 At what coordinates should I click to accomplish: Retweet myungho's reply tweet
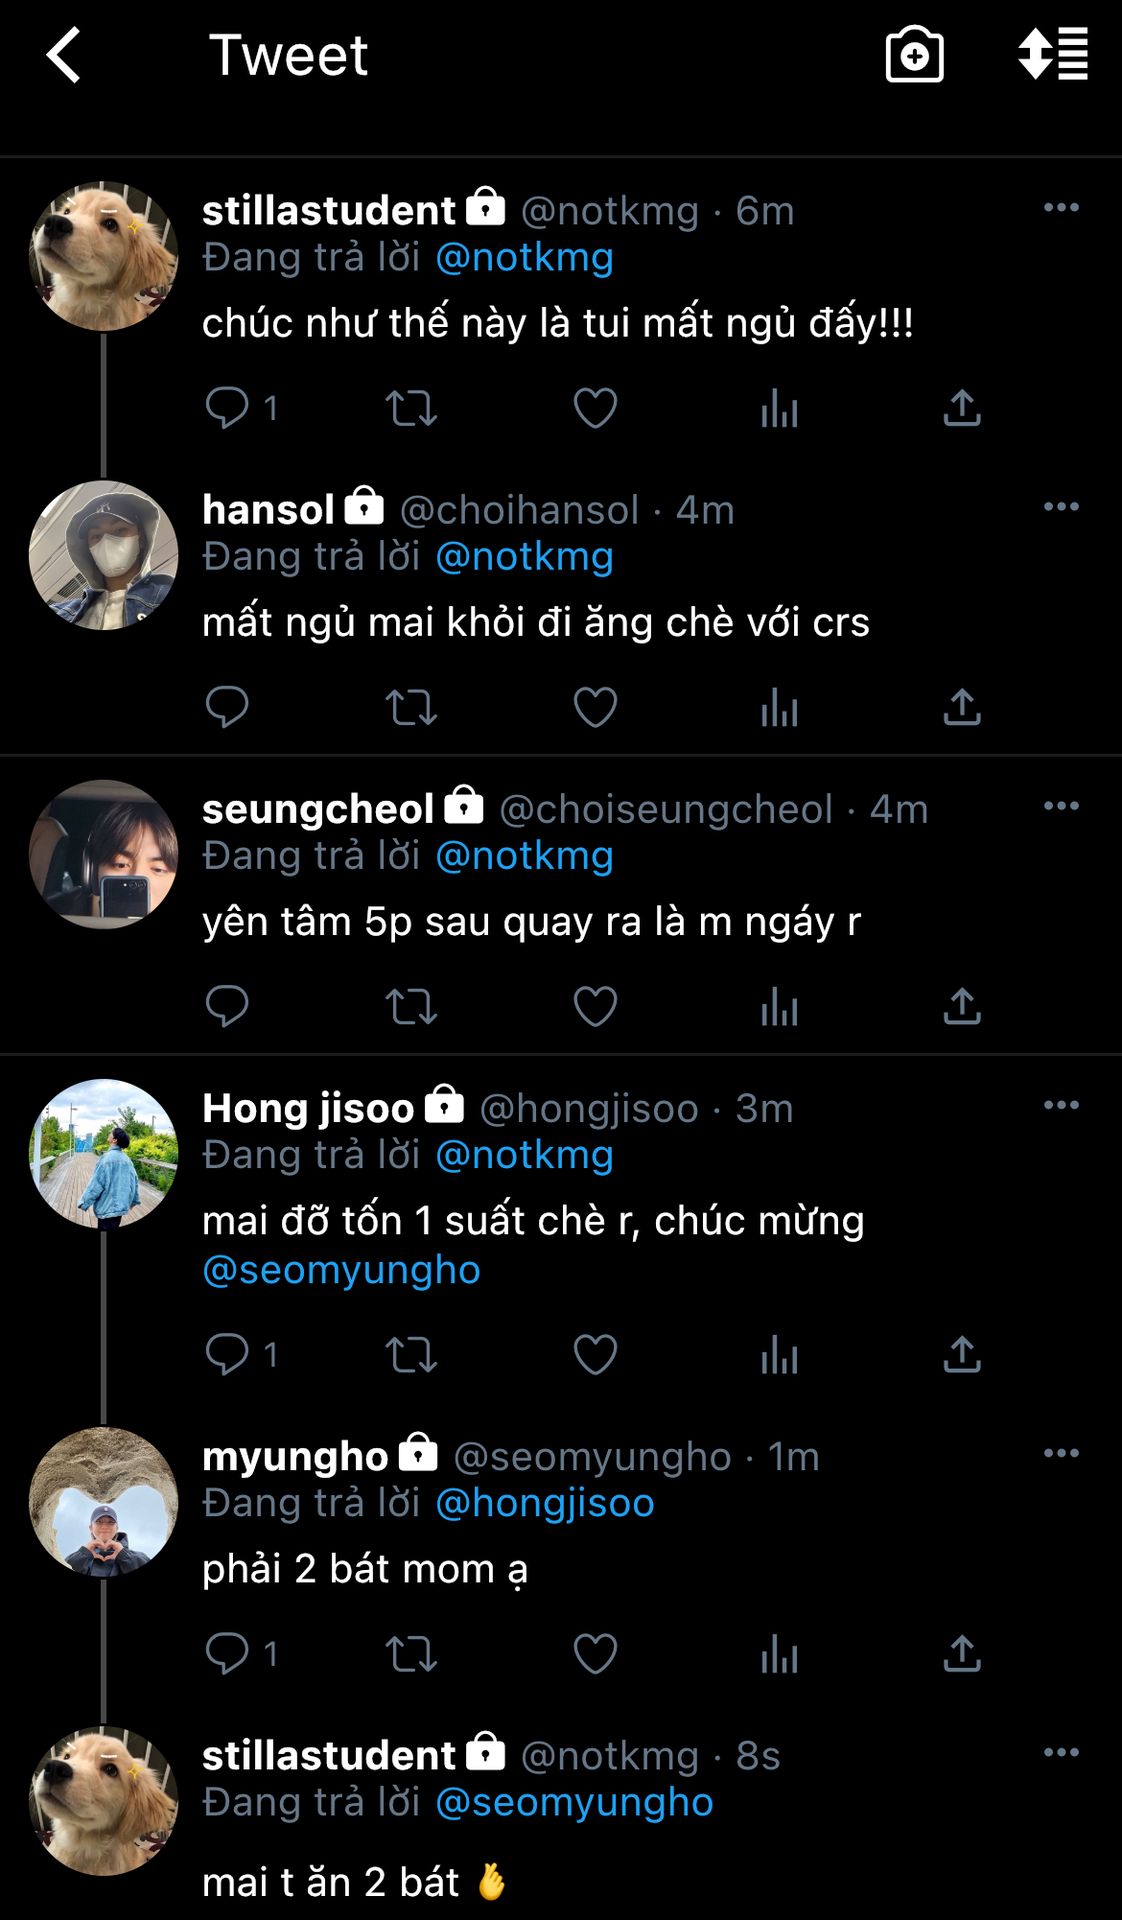[411, 1654]
